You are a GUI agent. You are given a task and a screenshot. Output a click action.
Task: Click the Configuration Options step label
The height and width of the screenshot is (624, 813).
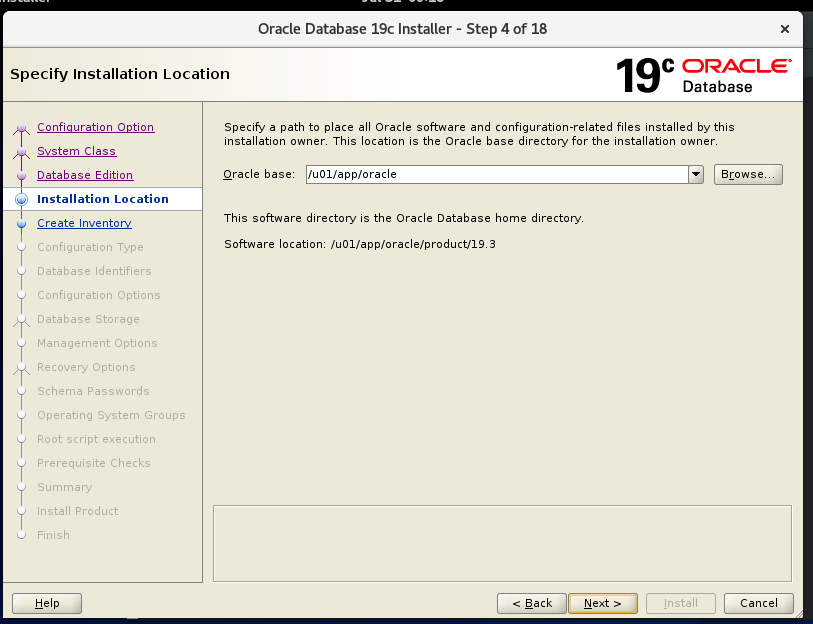click(x=99, y=295)
